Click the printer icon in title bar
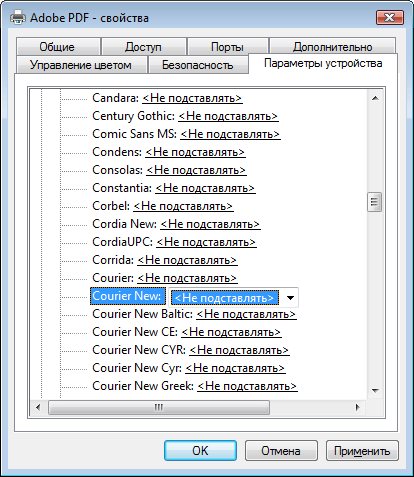 tap(18, 17)
